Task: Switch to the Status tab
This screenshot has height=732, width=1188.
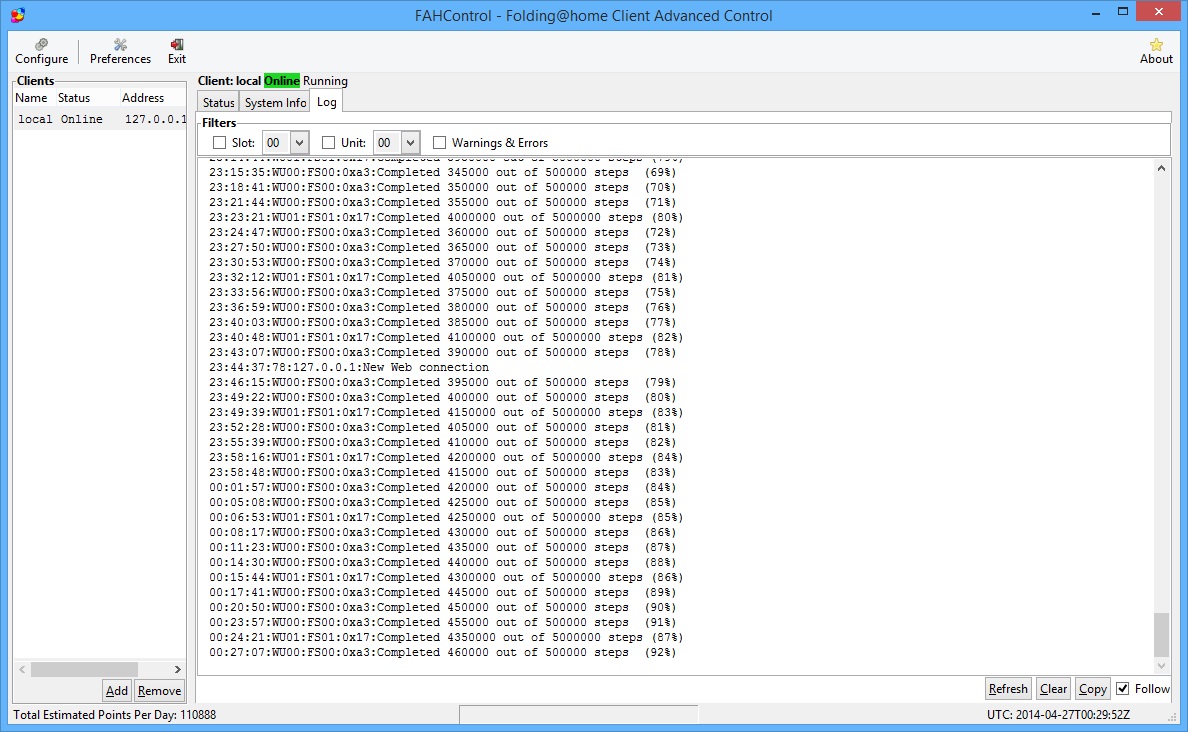Action: pyautogui.click(x=218, y=102)
